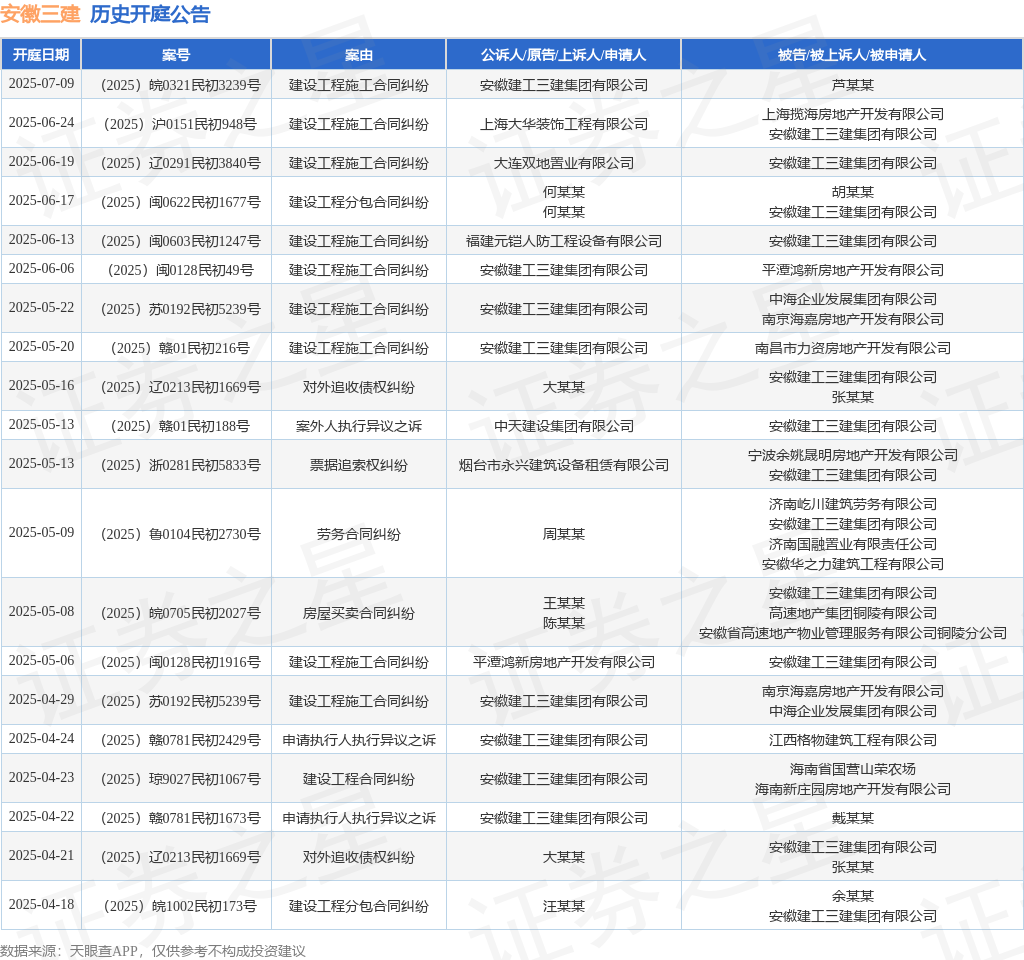1024x960 pixels.
Task: Click the 被告/被上诉人/被申请人 column header
Action: pos(852,55)
